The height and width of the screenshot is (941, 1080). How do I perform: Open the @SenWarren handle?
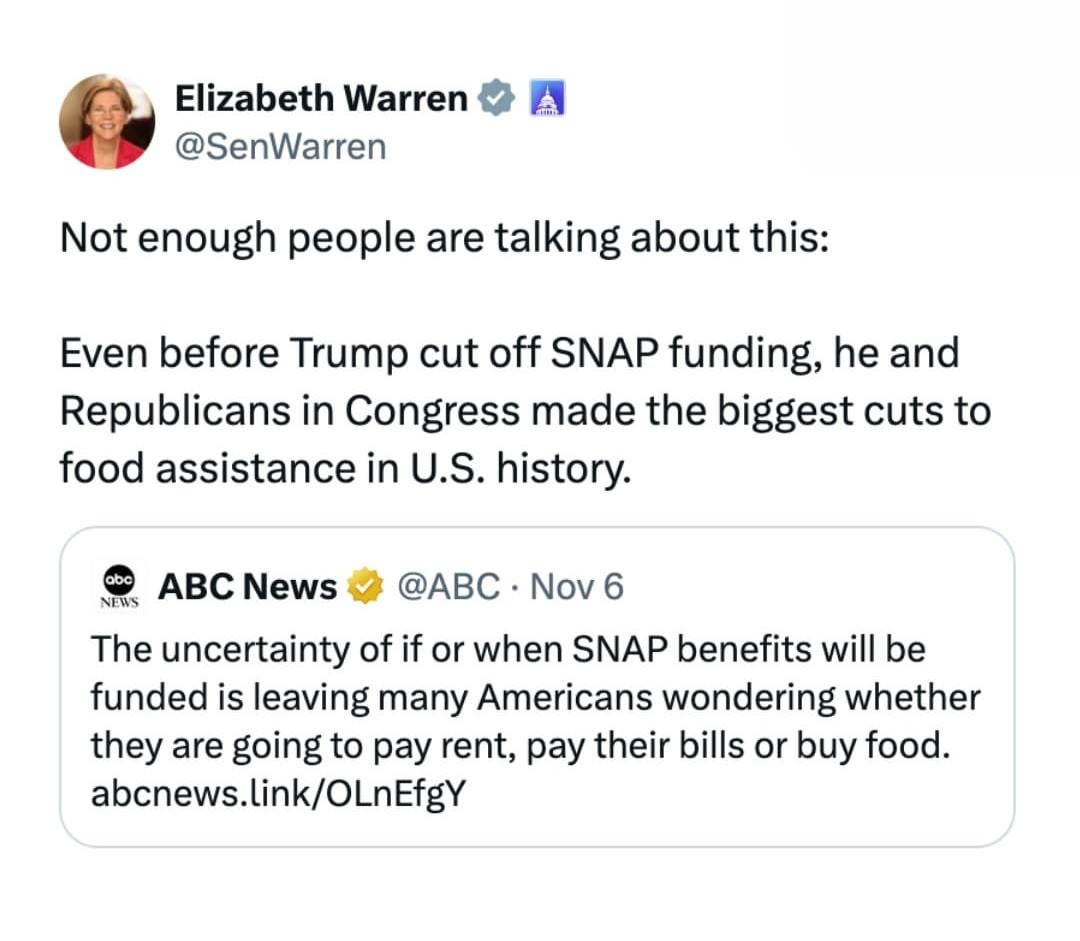[280, 147]
